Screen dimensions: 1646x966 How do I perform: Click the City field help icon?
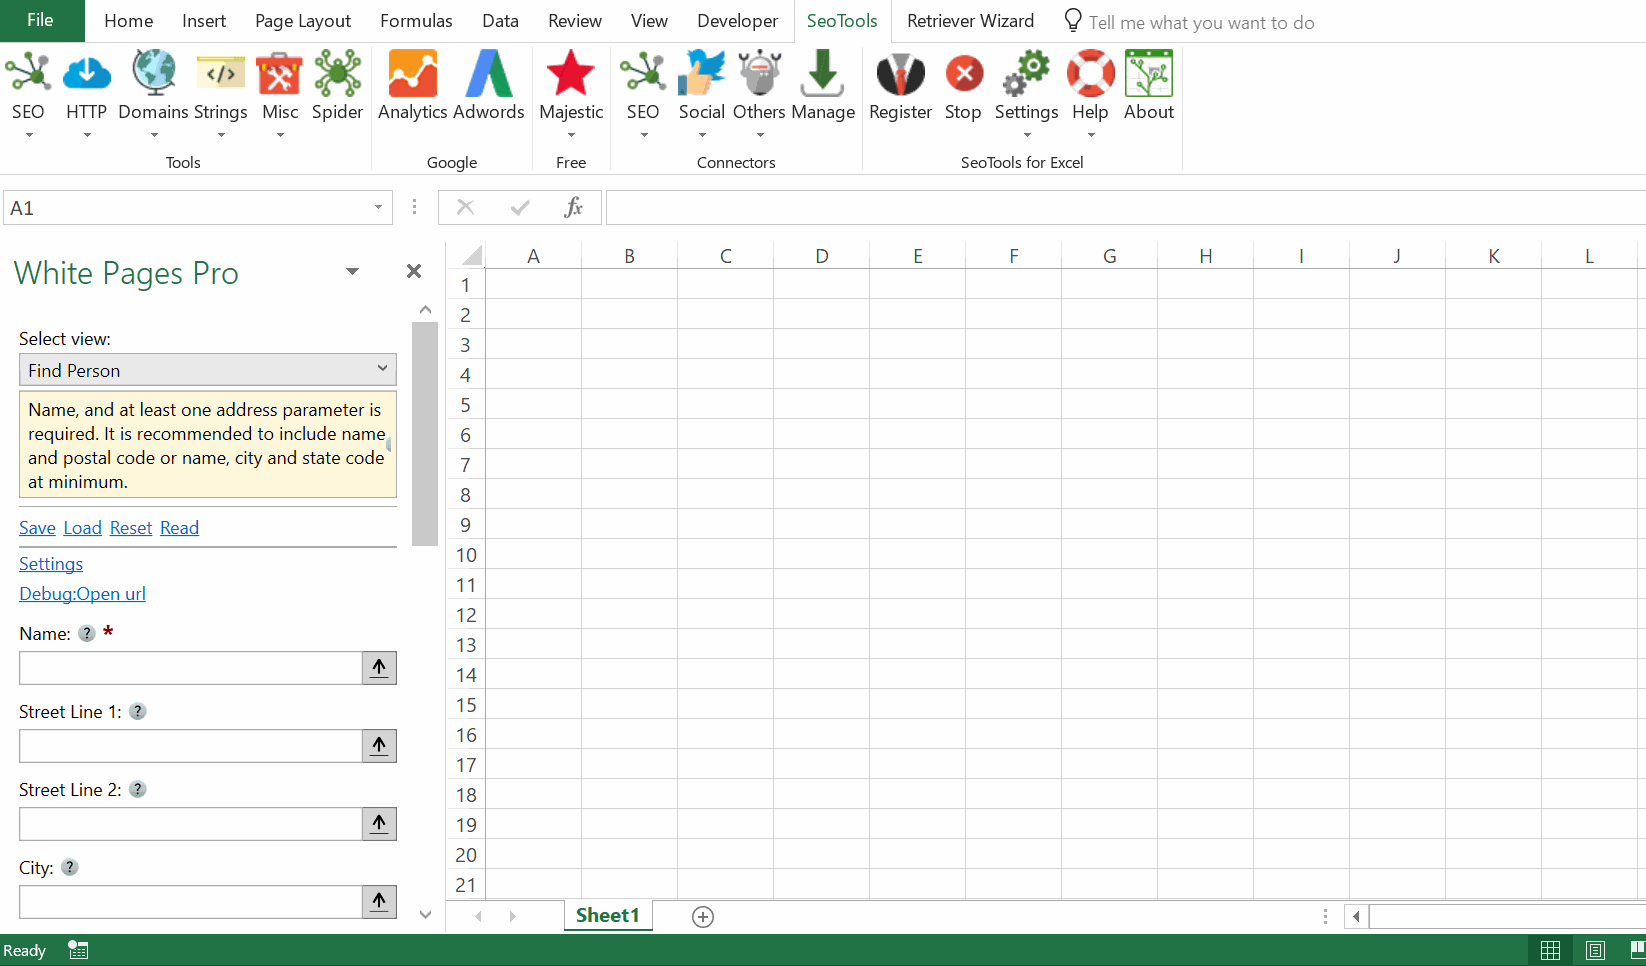(x=70, y=867)
